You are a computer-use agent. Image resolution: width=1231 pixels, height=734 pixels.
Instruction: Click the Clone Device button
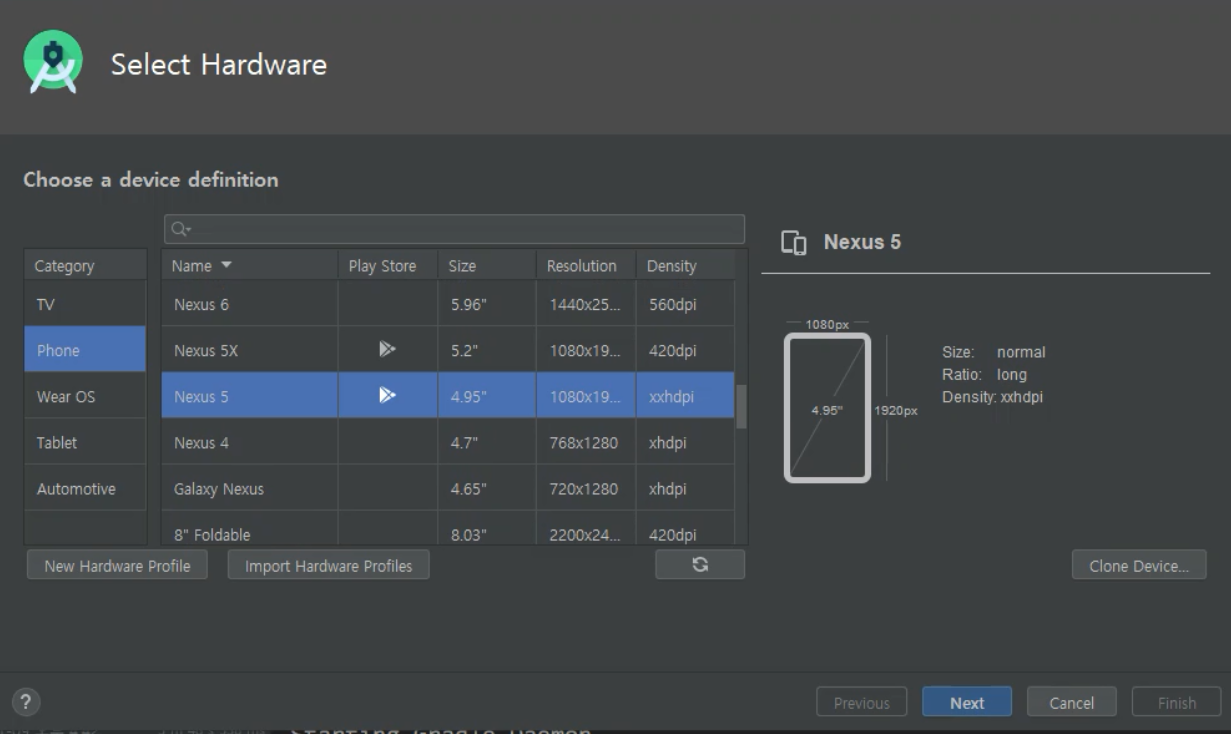(1139, 565)
